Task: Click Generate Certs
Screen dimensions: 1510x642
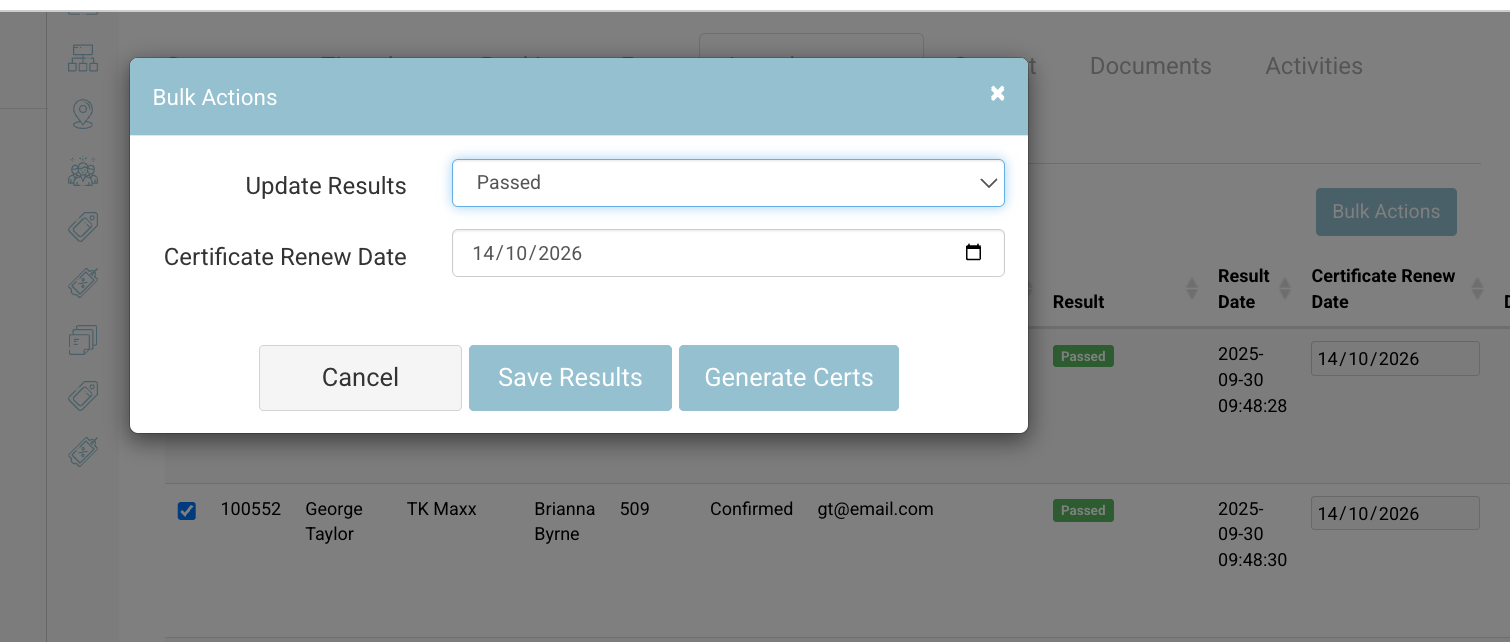Action: click(788, 377)
